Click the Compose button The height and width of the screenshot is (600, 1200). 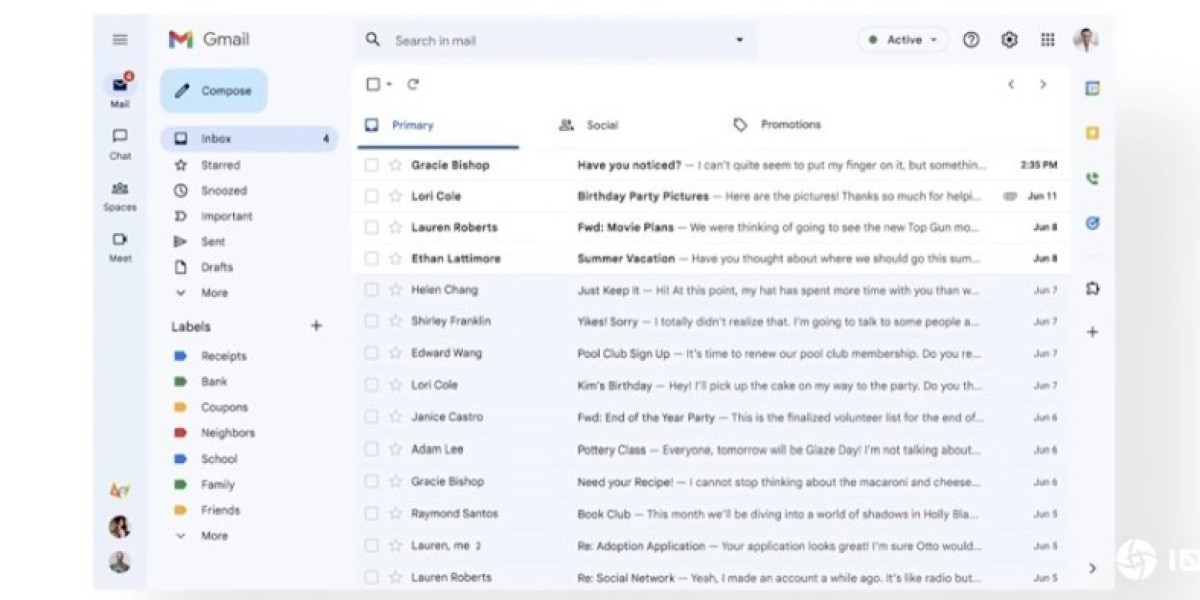pyautogui.click(x=214, y=91)
